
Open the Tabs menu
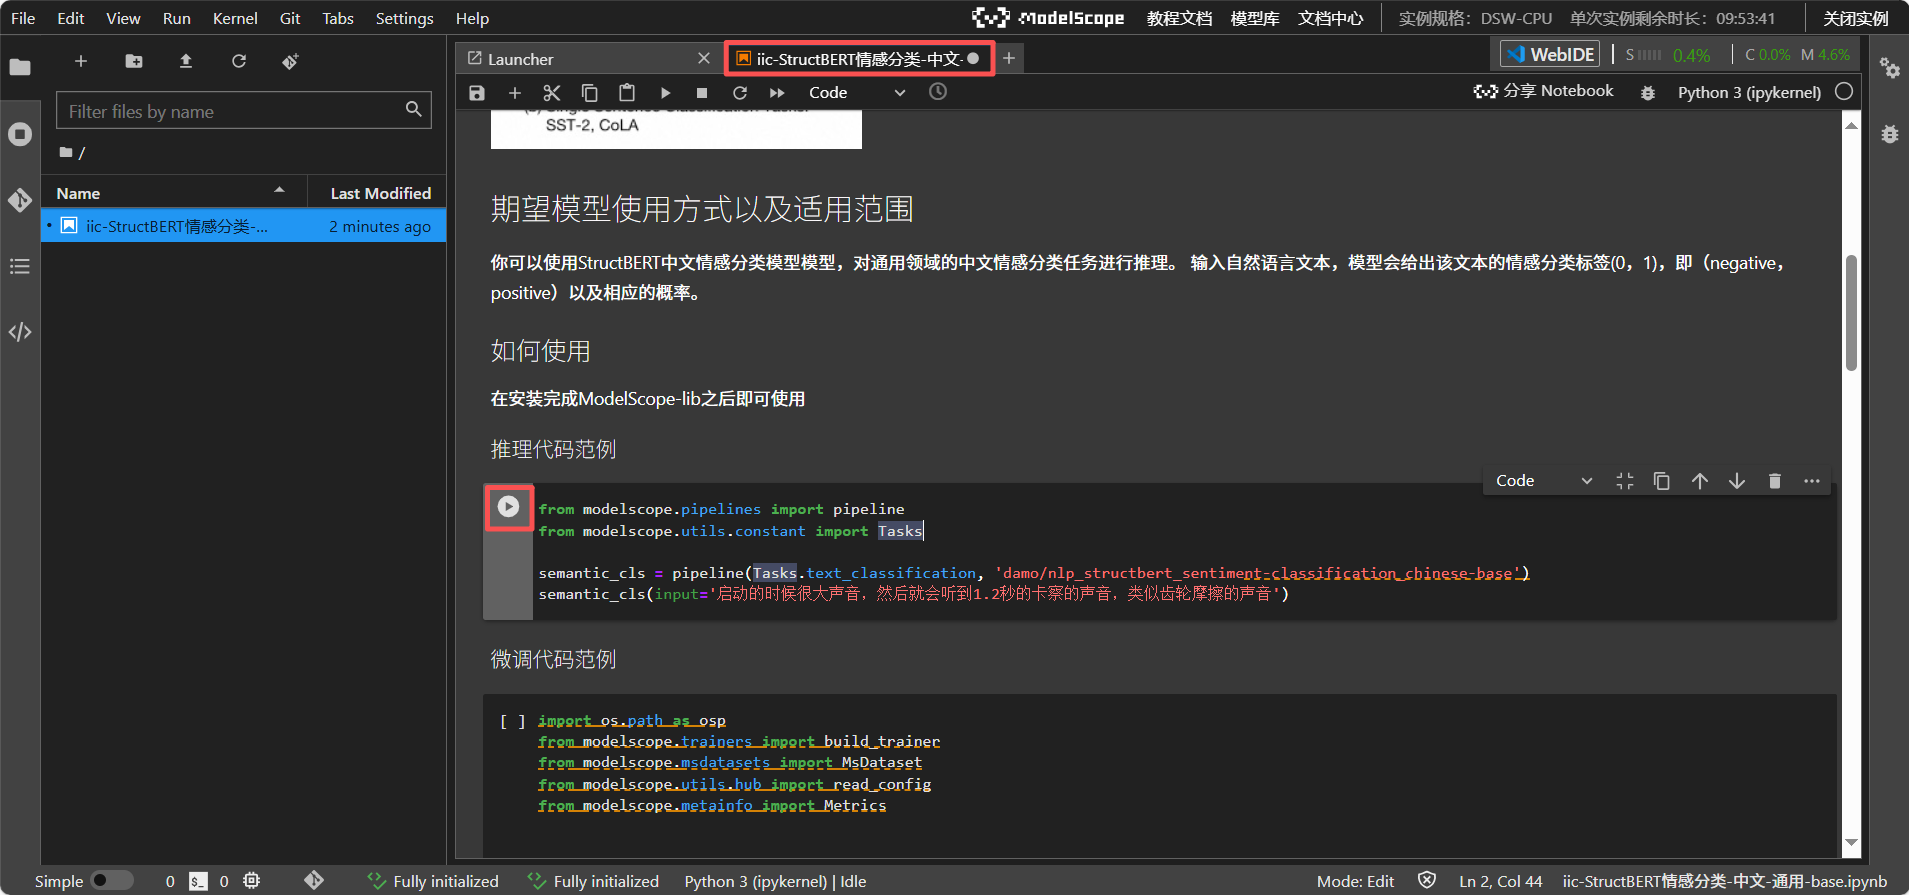click(338, 18)
